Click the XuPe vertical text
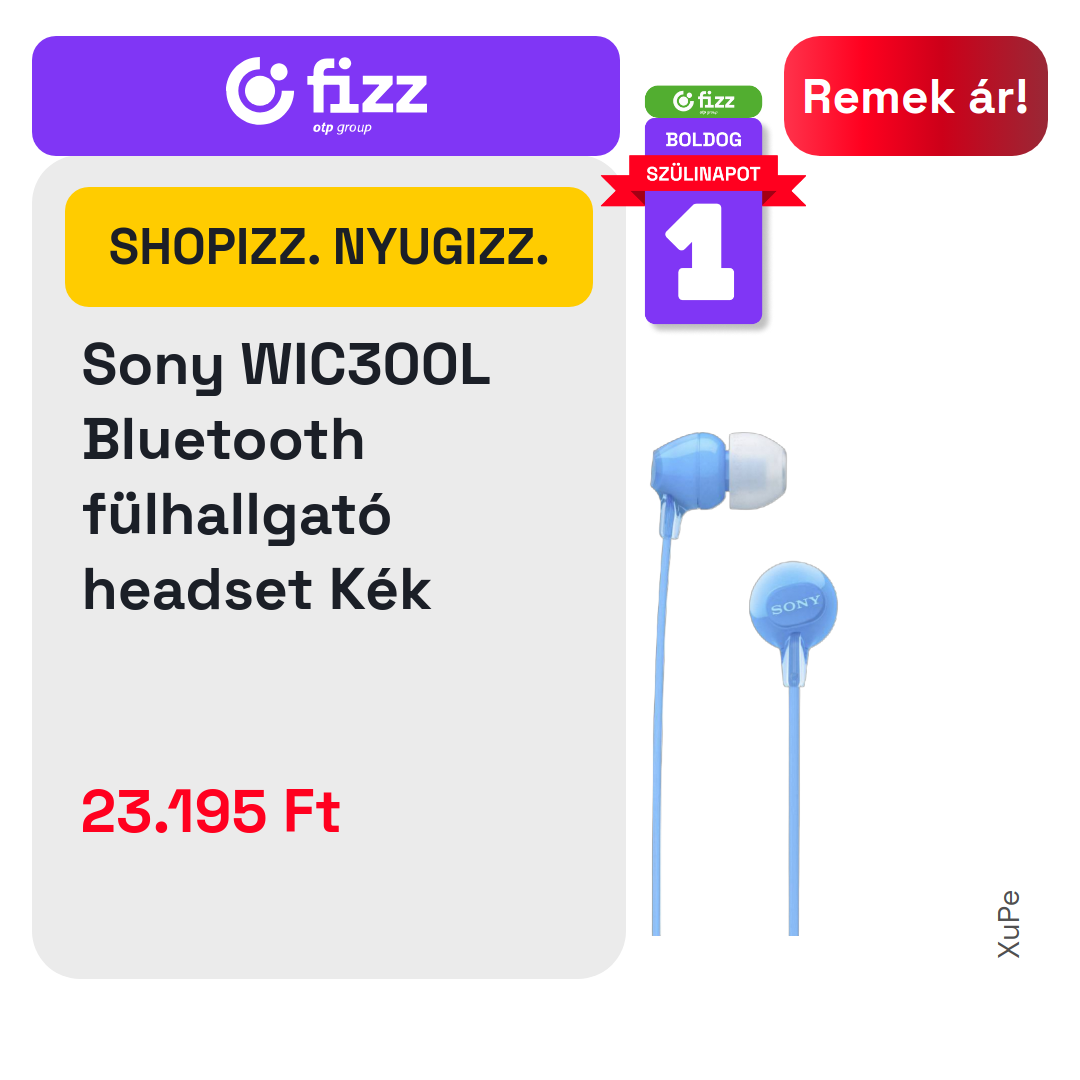Image resolution: width=1080 pixels, height=1080 pixels. 1008,924
